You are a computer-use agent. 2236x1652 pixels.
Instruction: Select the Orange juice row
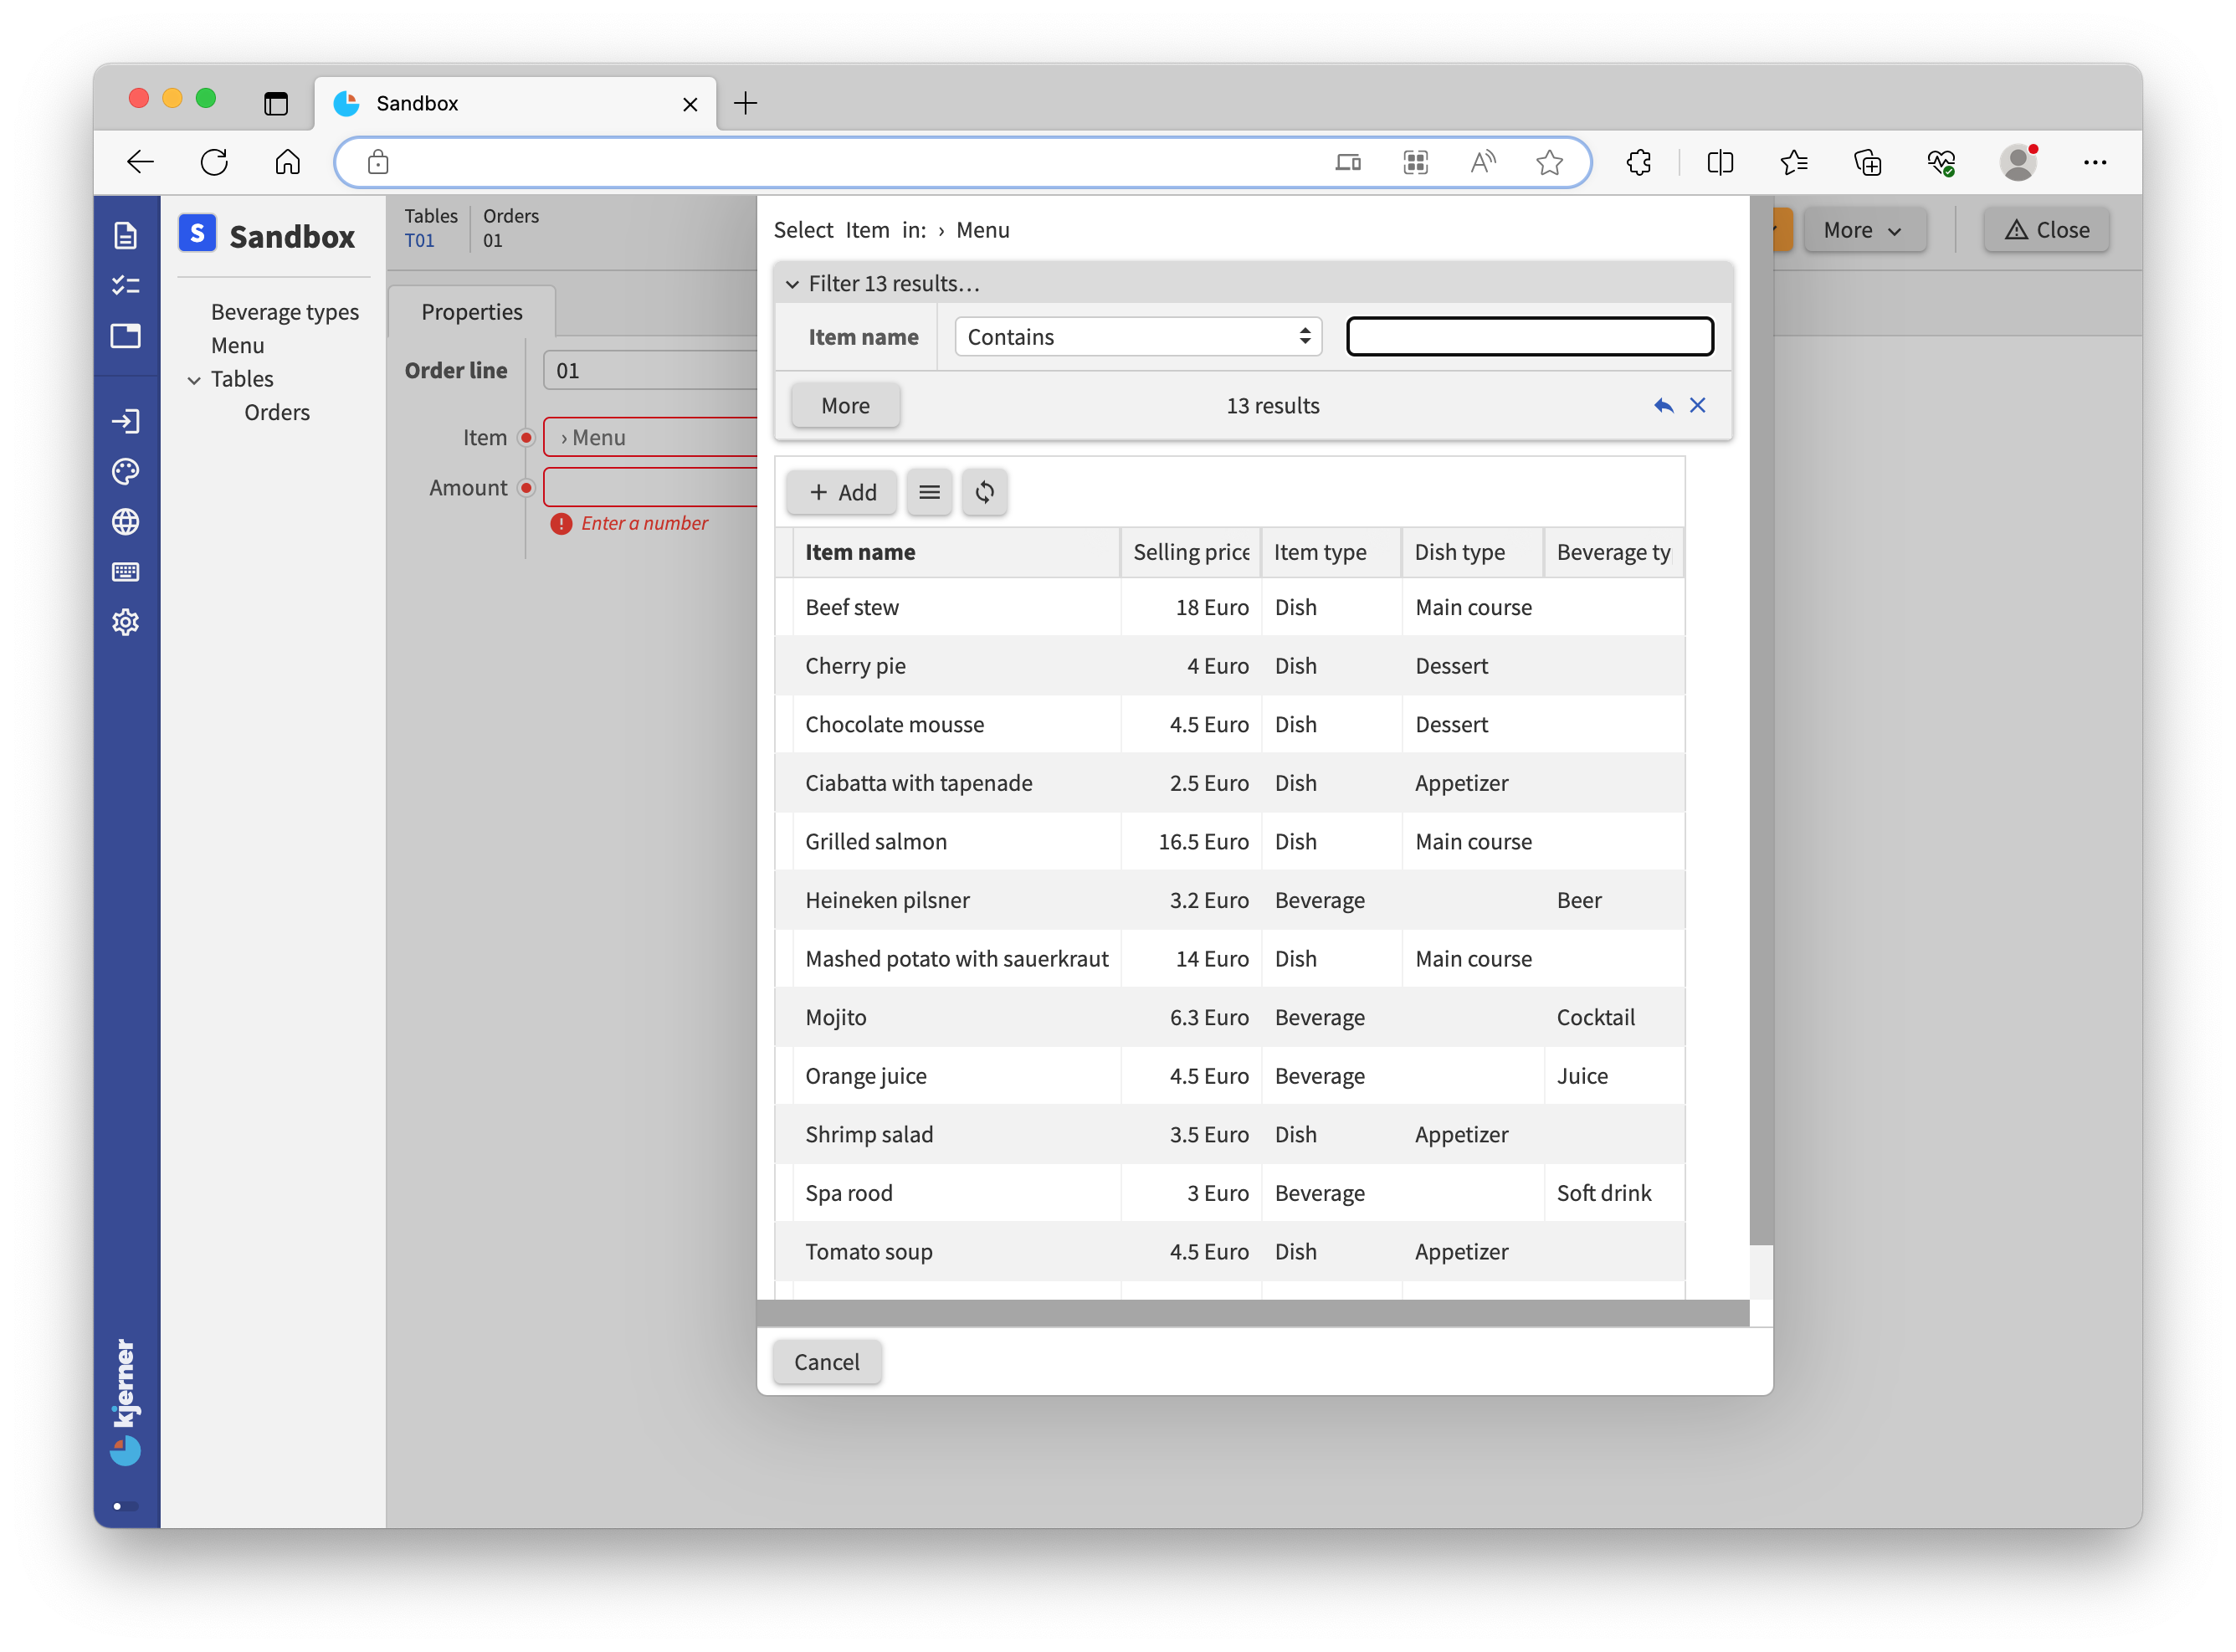1230,1076
